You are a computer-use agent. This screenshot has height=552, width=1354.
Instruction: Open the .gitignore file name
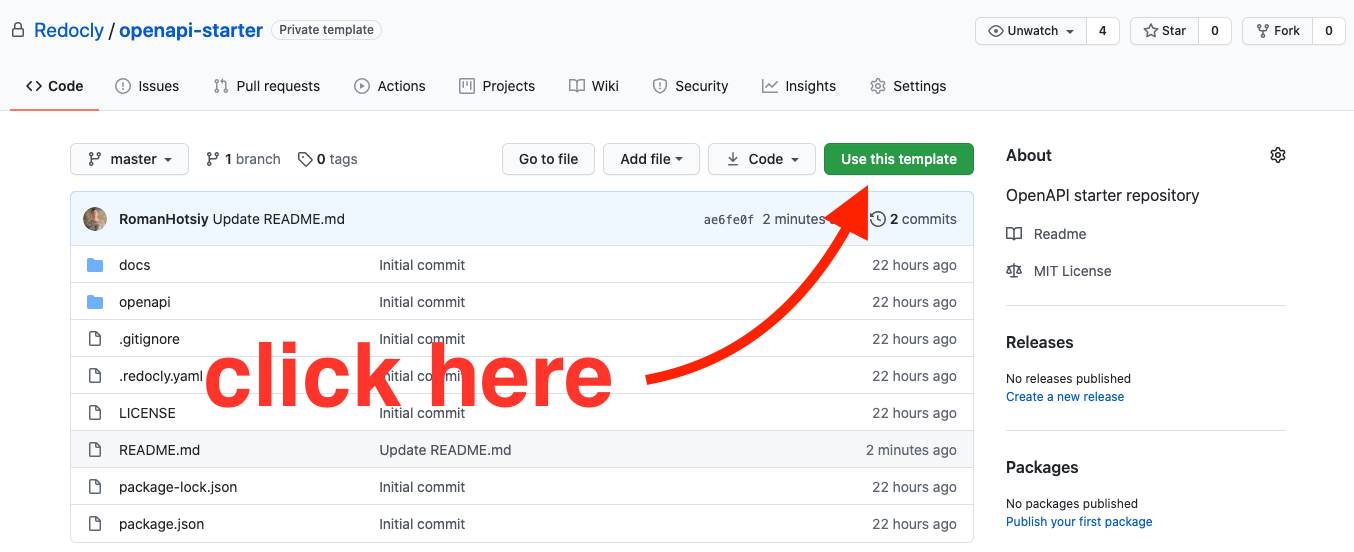tap(149, 339)
